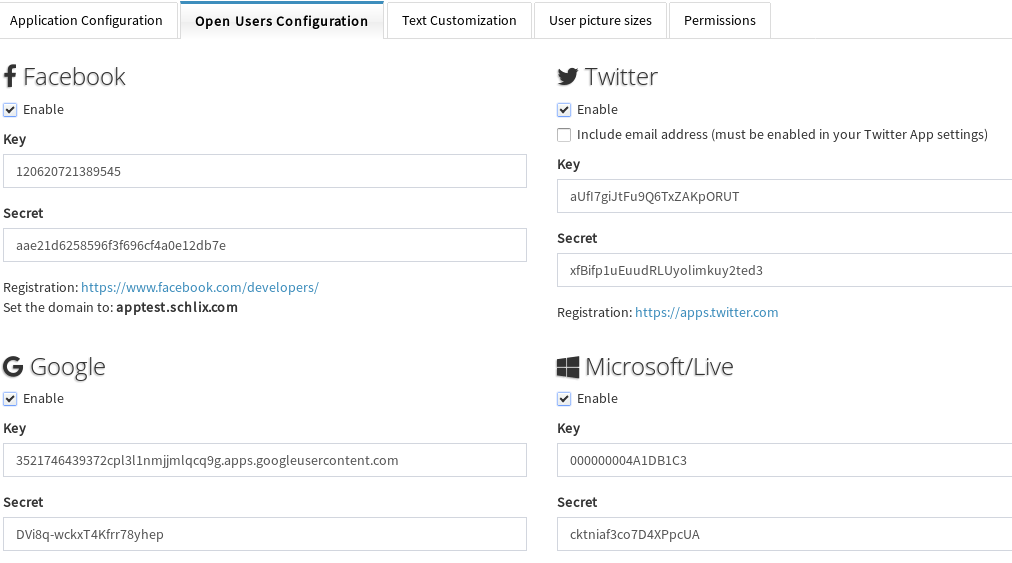Open the Text Customization tab
Image resolution: width=1012 pixels, height=563 pixels.
(459, 21)
